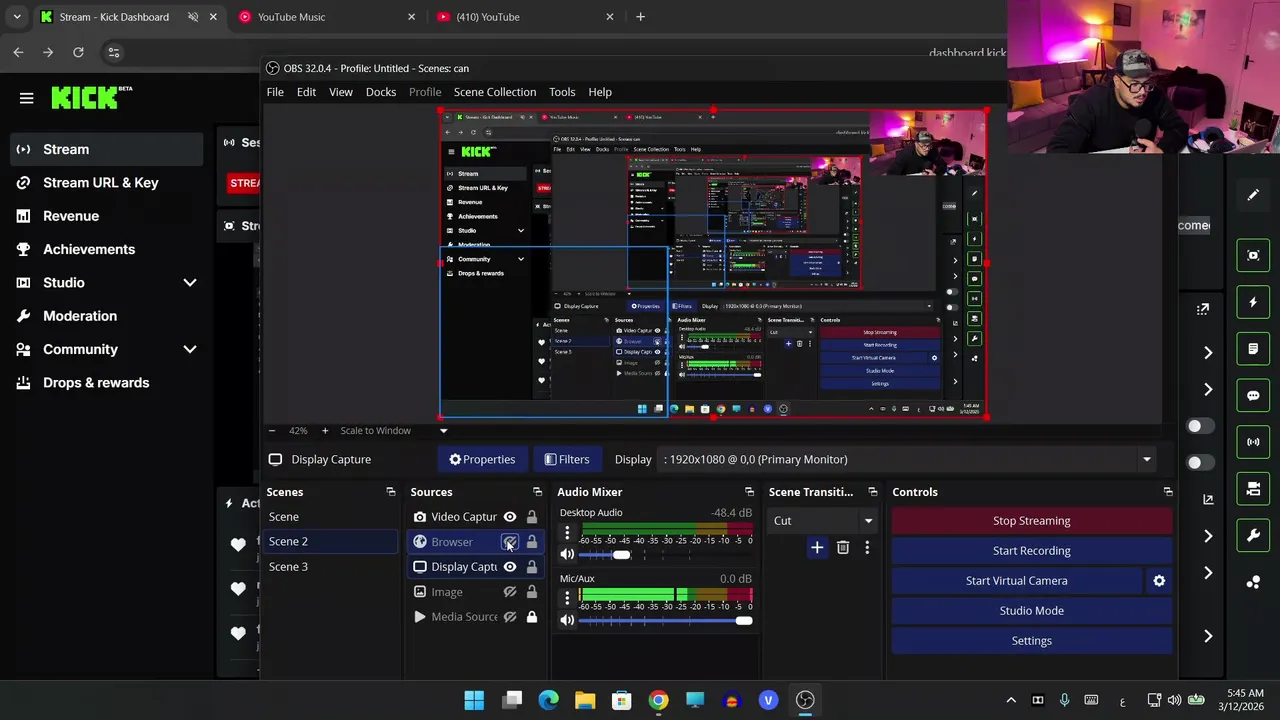1280x720 pixels.
Task: Add a scene transition with plus
Action: [817, 548]
